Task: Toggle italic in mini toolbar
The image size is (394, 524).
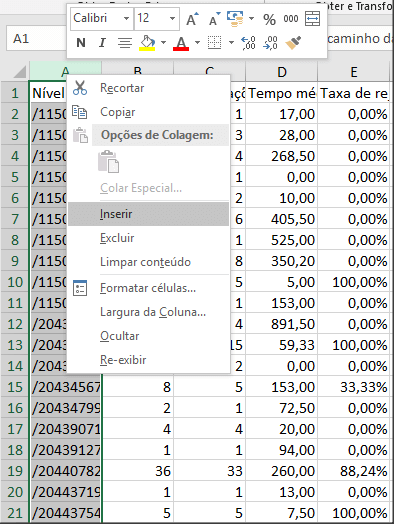Action: point(102,43)
